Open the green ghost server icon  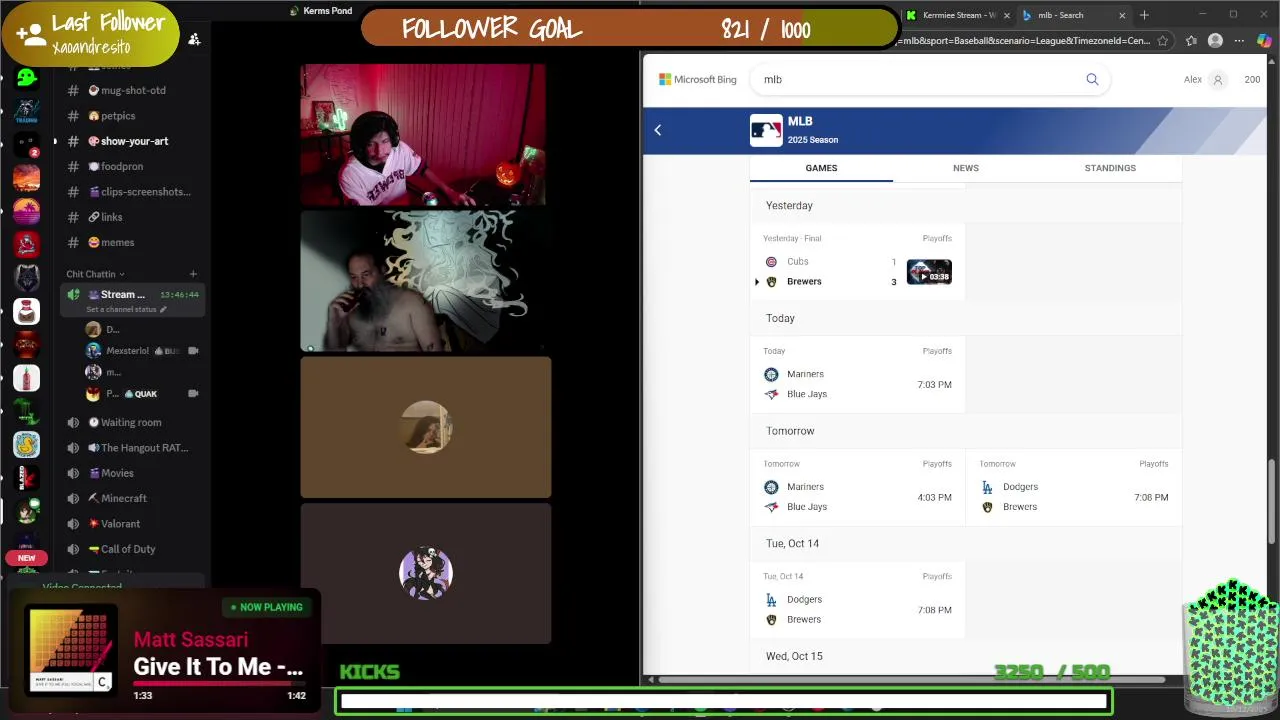(27, 78)
